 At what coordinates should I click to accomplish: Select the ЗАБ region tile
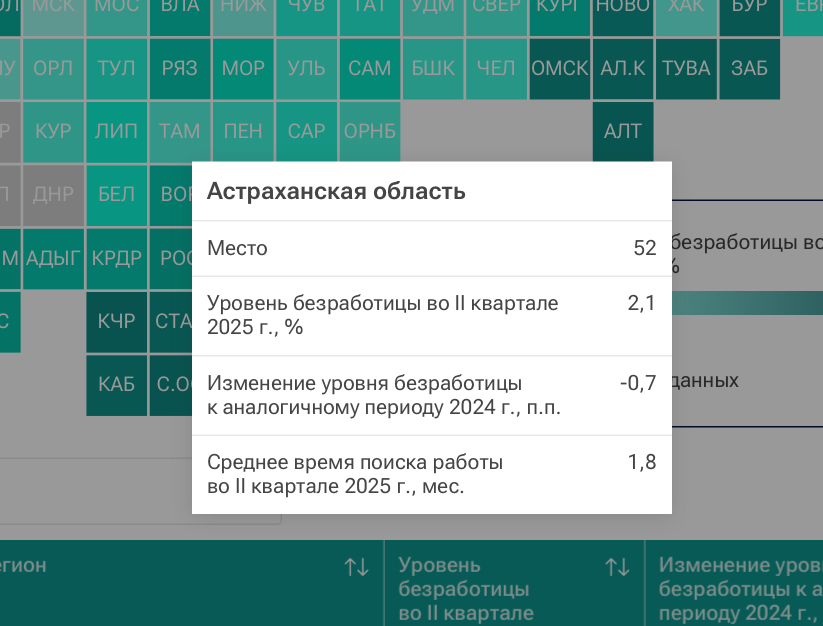coord(749,69)
